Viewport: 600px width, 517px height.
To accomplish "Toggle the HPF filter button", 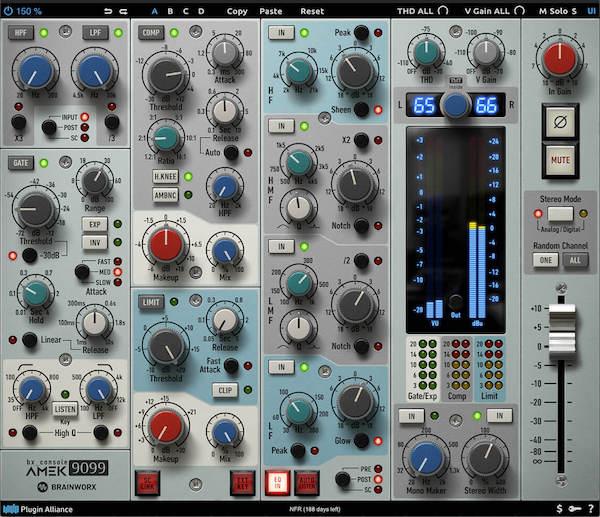I will (x=19, y=33).
